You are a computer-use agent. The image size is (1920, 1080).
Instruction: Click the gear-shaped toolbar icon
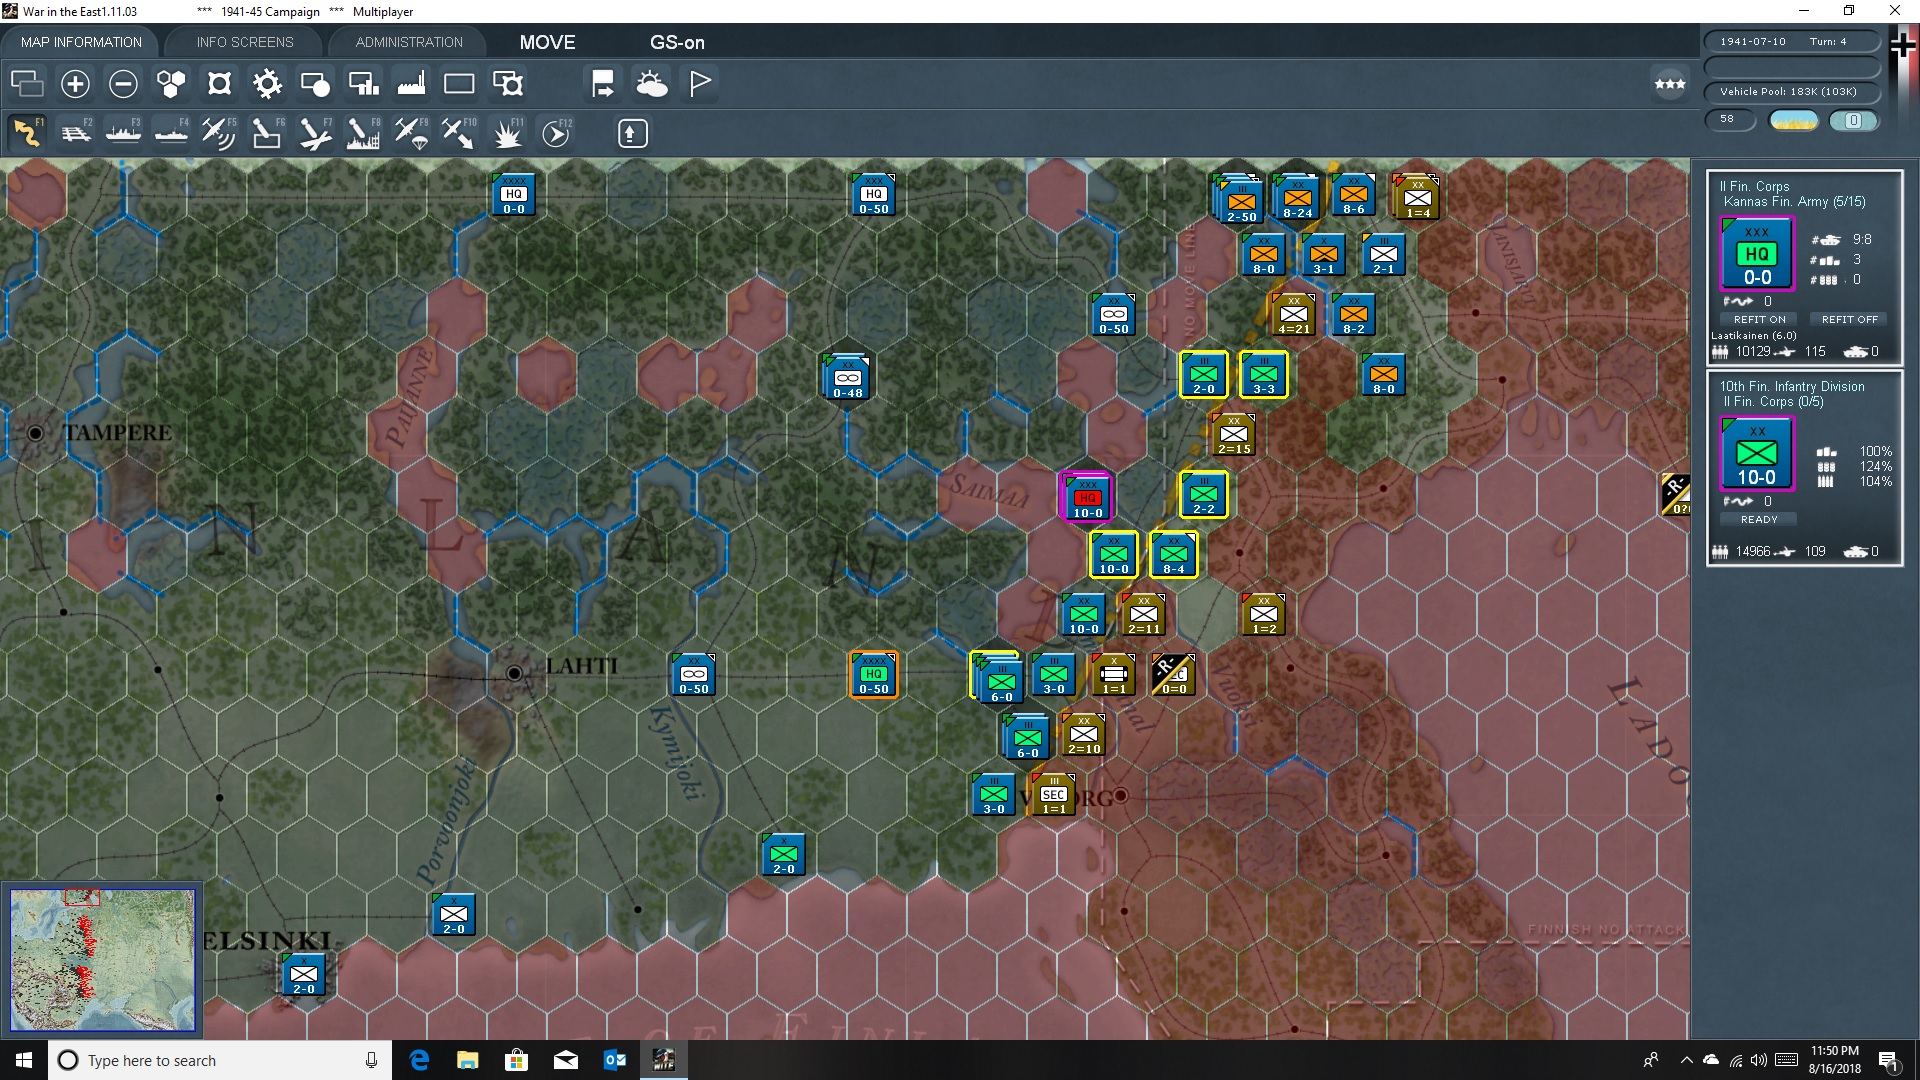(x=267, y=83)
